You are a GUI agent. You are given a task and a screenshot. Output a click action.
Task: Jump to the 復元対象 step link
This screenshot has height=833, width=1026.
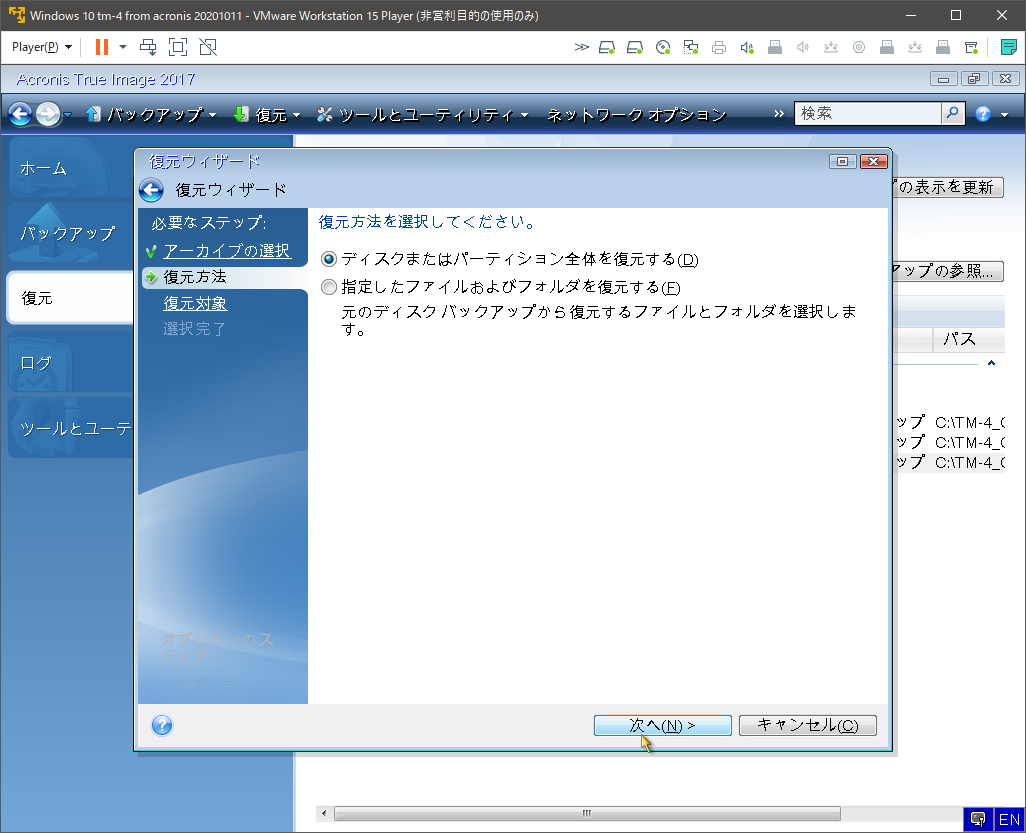tap(195, 304)
